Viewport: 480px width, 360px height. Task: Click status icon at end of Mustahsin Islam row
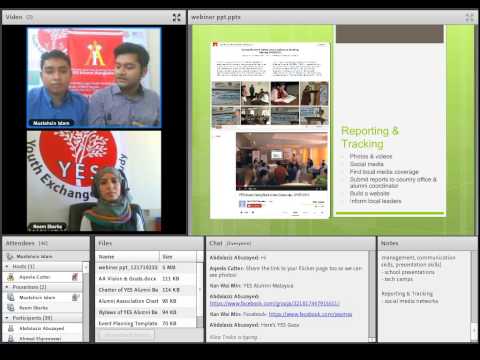coord(76,297)
